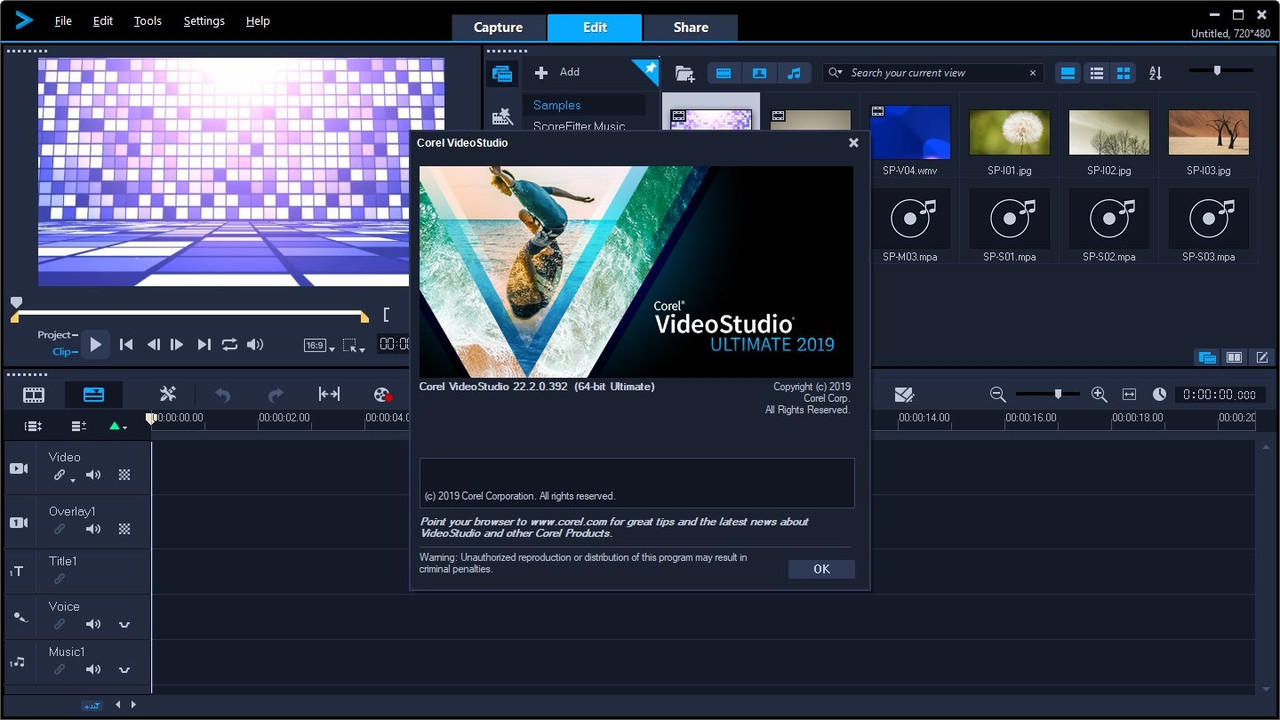Show all visible tracks icon
Viewport: 1280px width, 720px height.
click(x=33, y=426)
